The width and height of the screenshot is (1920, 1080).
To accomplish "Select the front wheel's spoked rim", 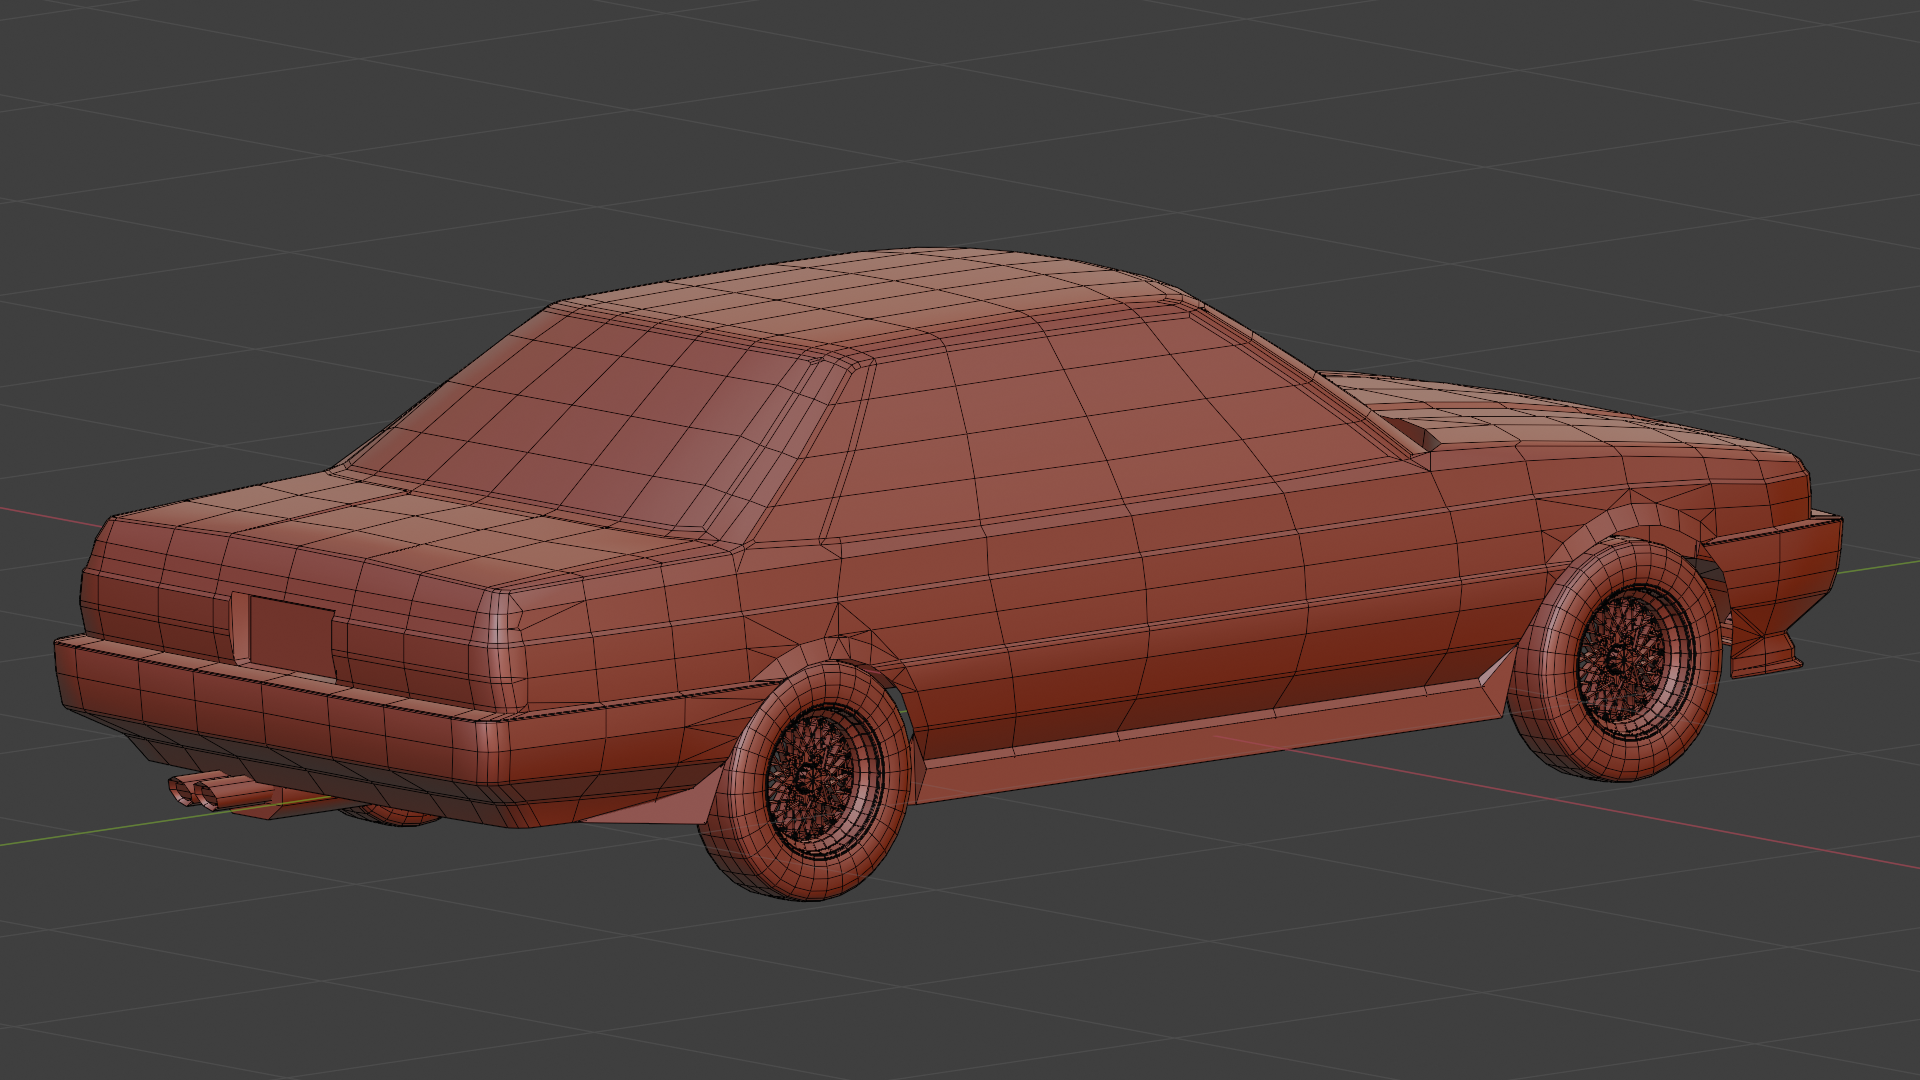I will click(1636, 661).
